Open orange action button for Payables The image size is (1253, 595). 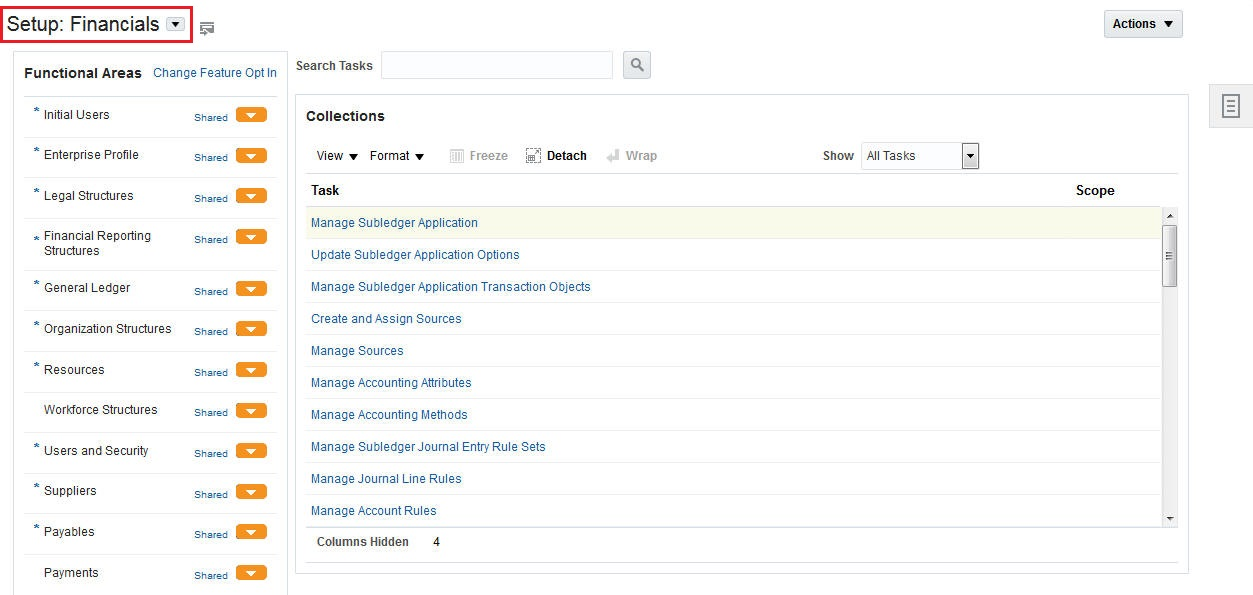[x=251, y=532]
